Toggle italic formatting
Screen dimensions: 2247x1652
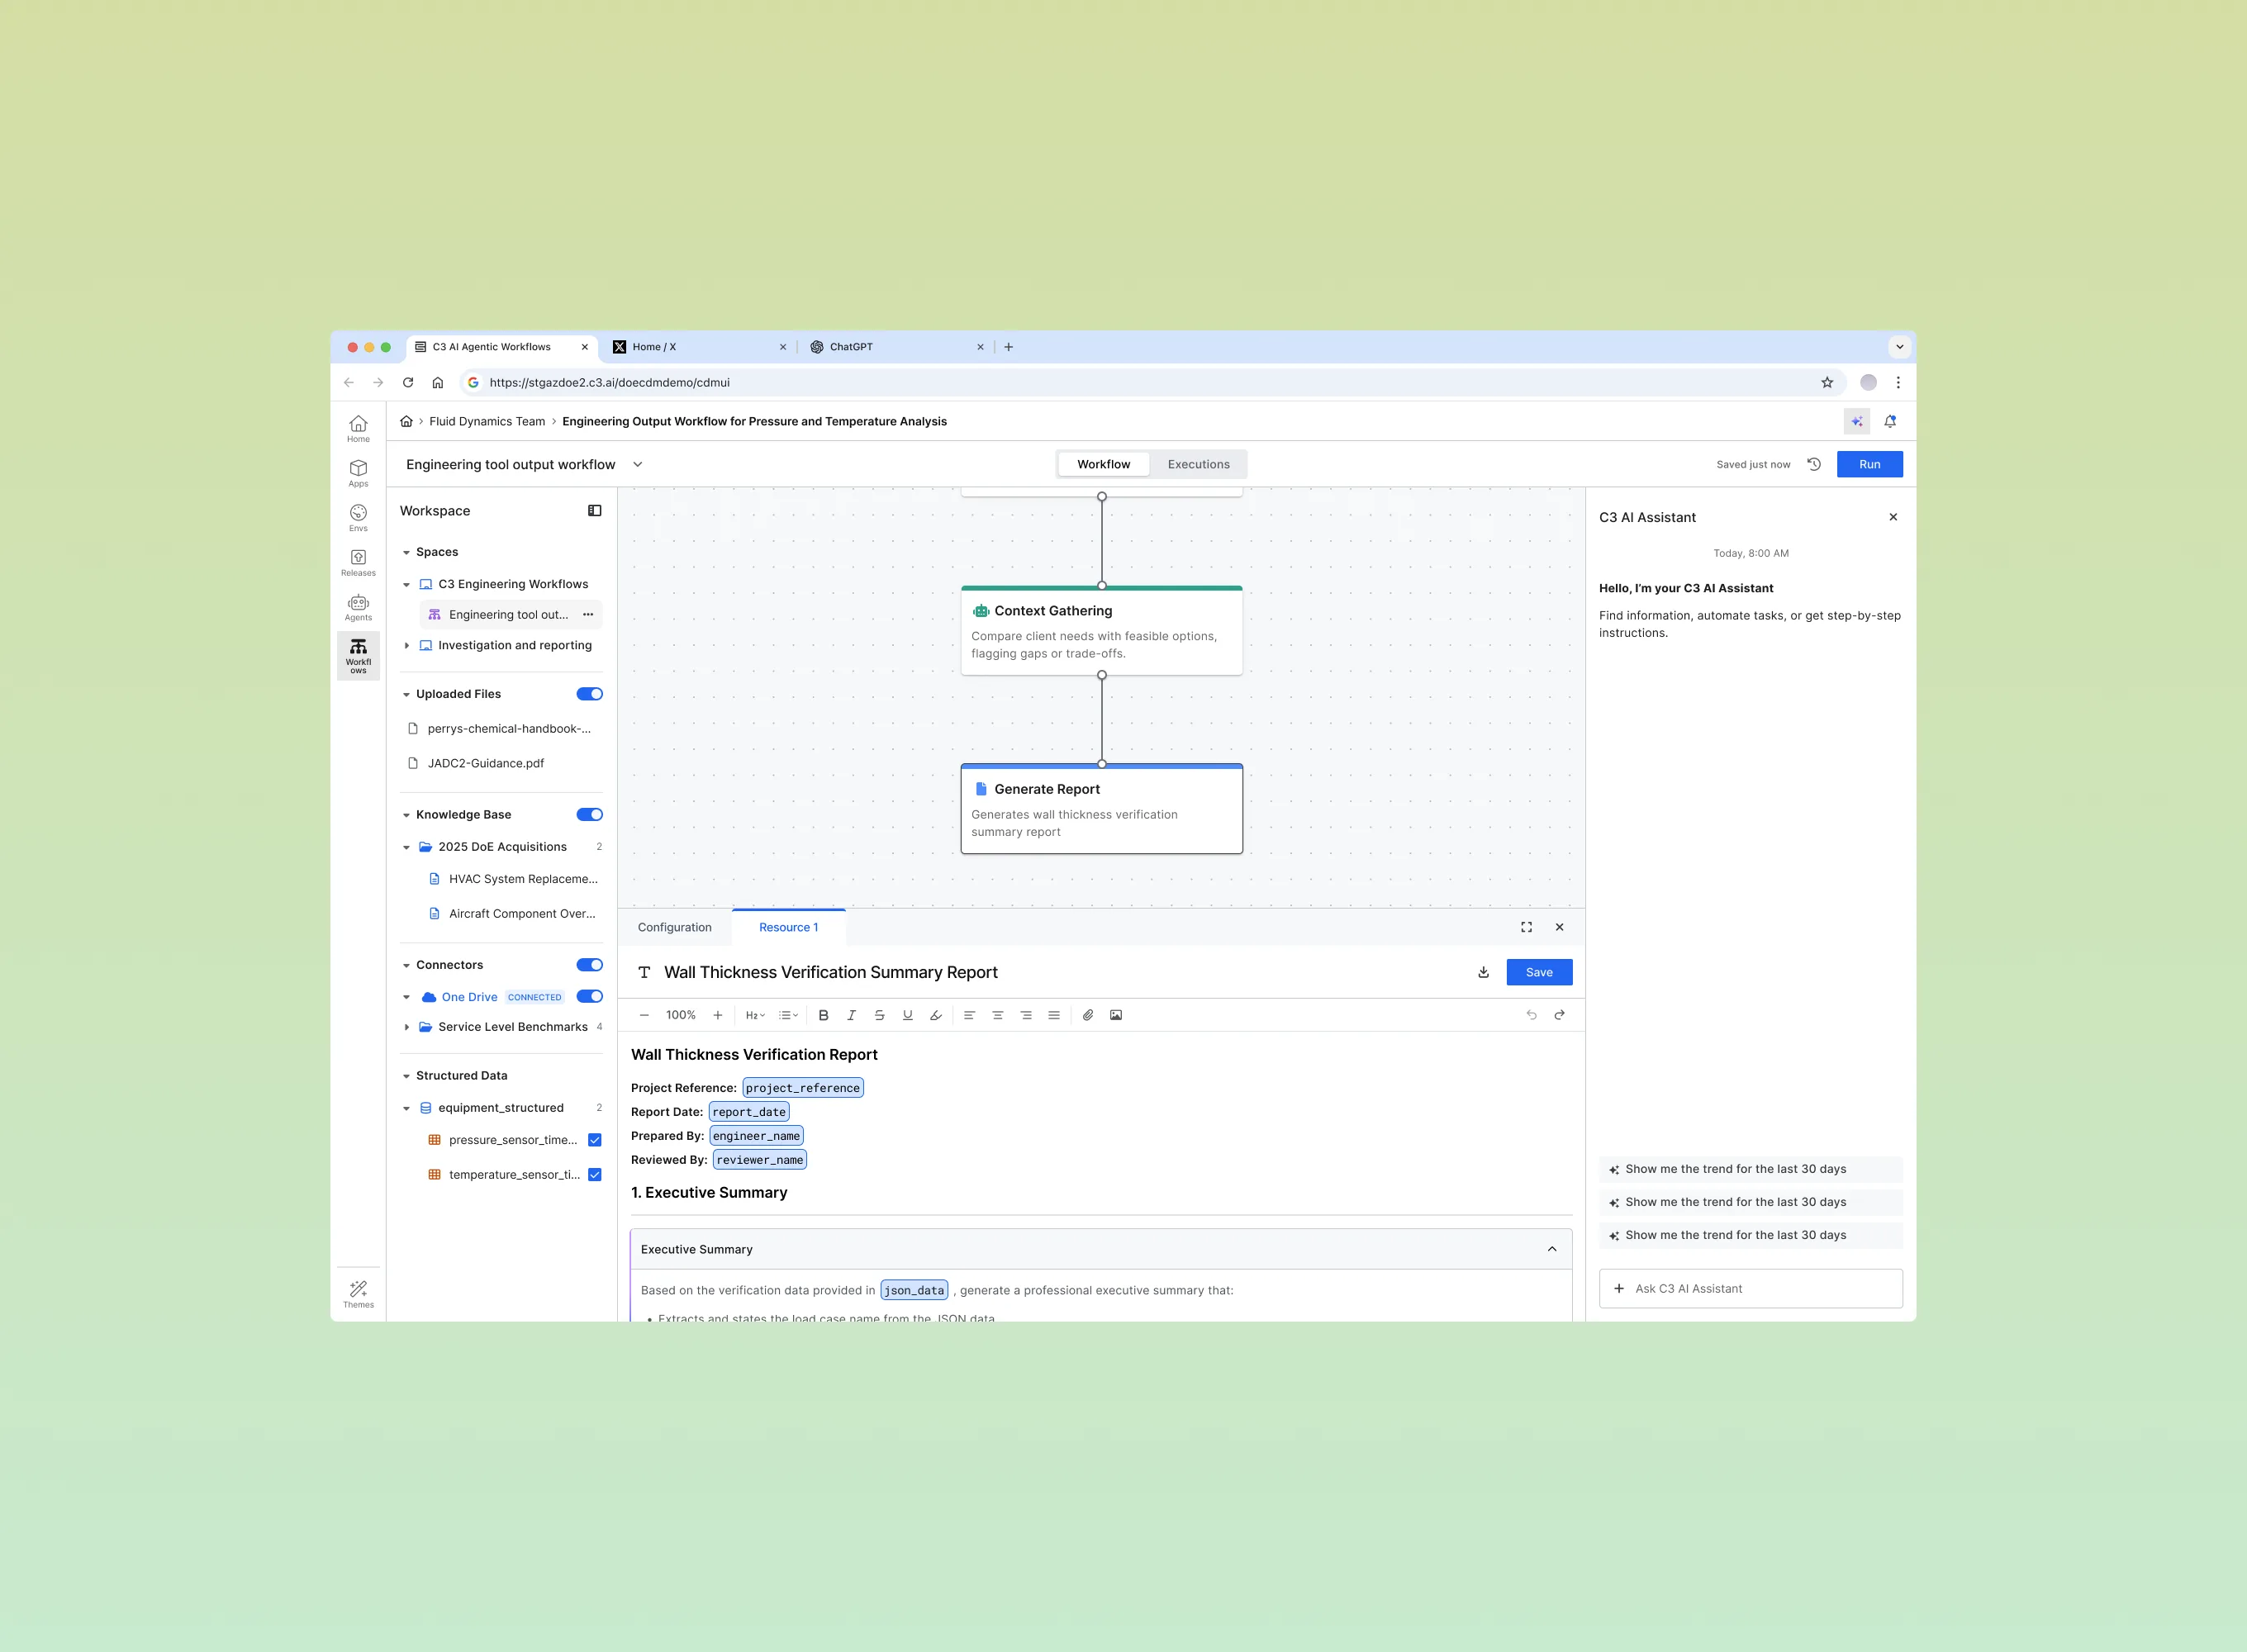coord(851,1015)
